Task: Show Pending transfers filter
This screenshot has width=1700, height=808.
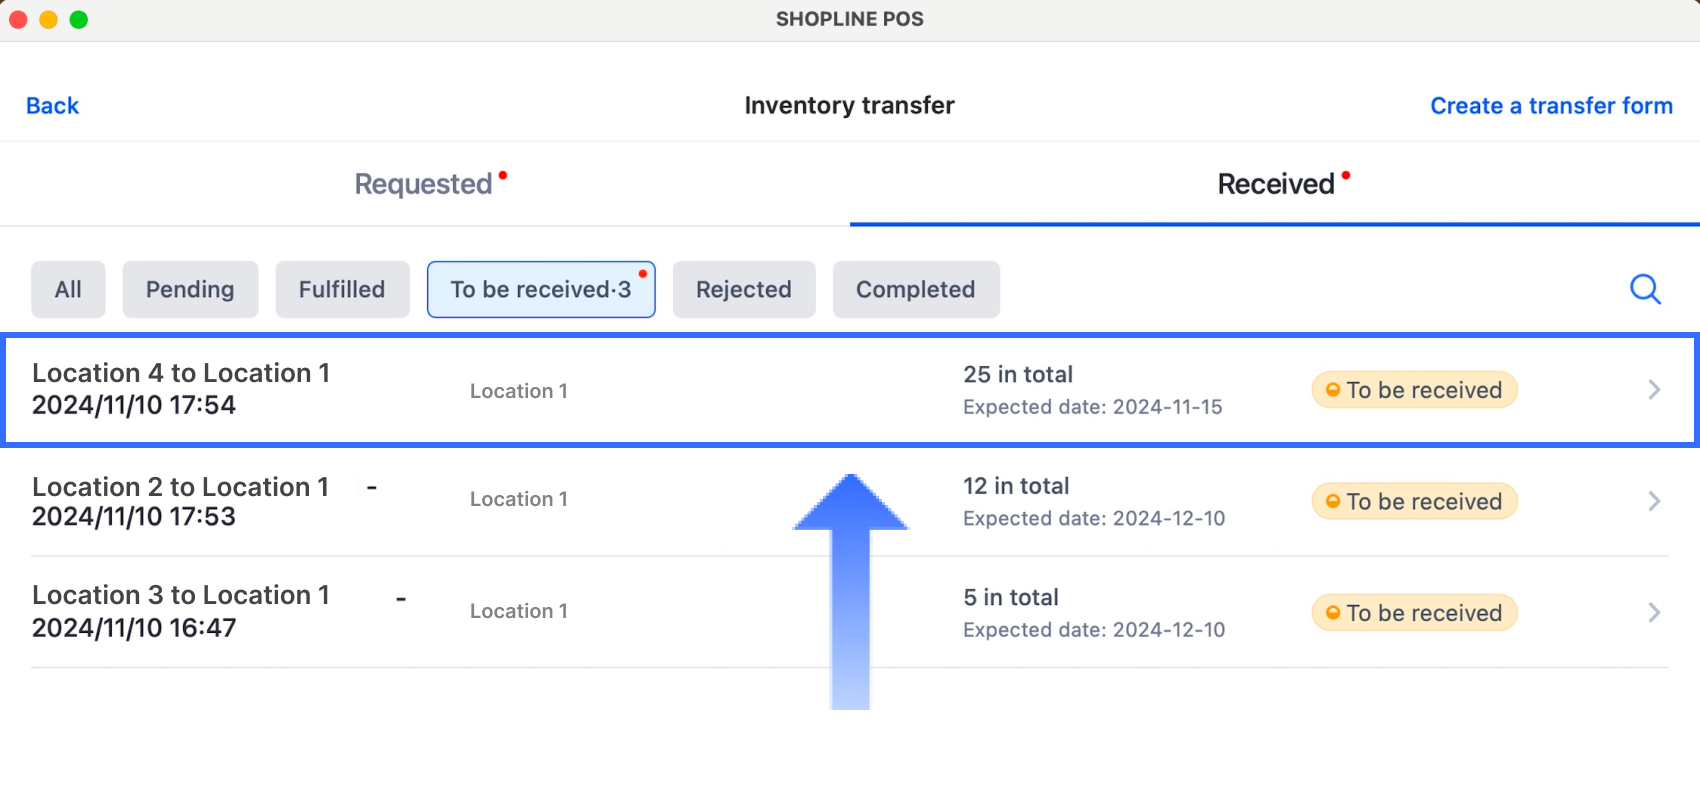Action: coord(190,290)
